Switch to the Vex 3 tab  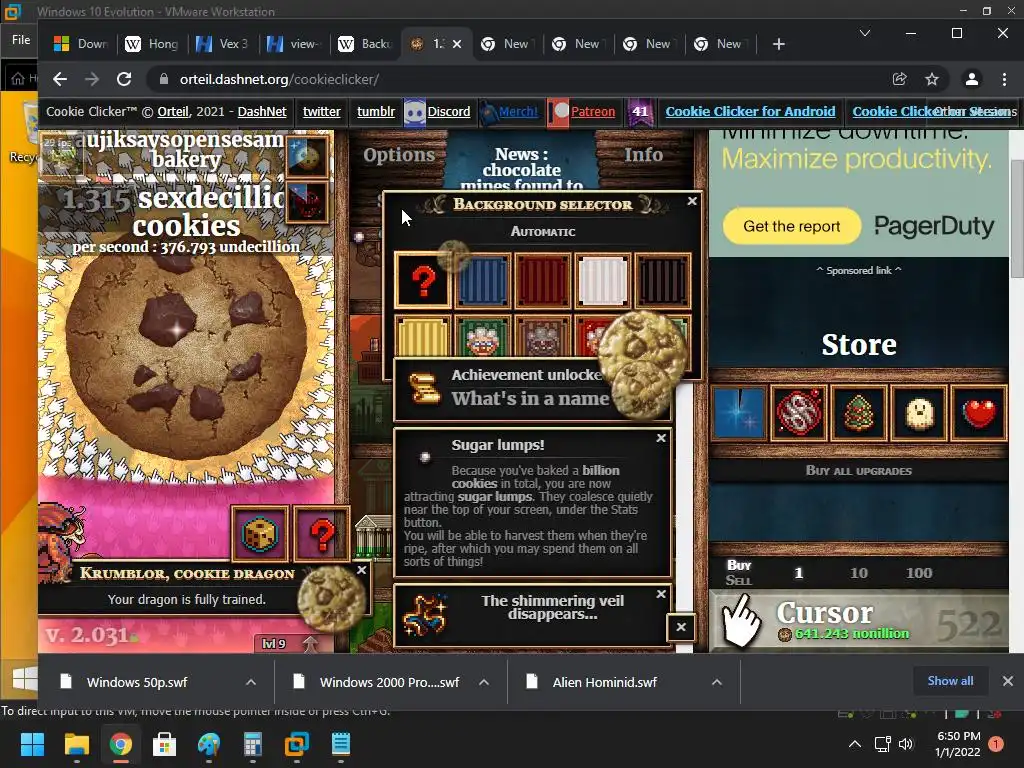[x=222, y=44]
